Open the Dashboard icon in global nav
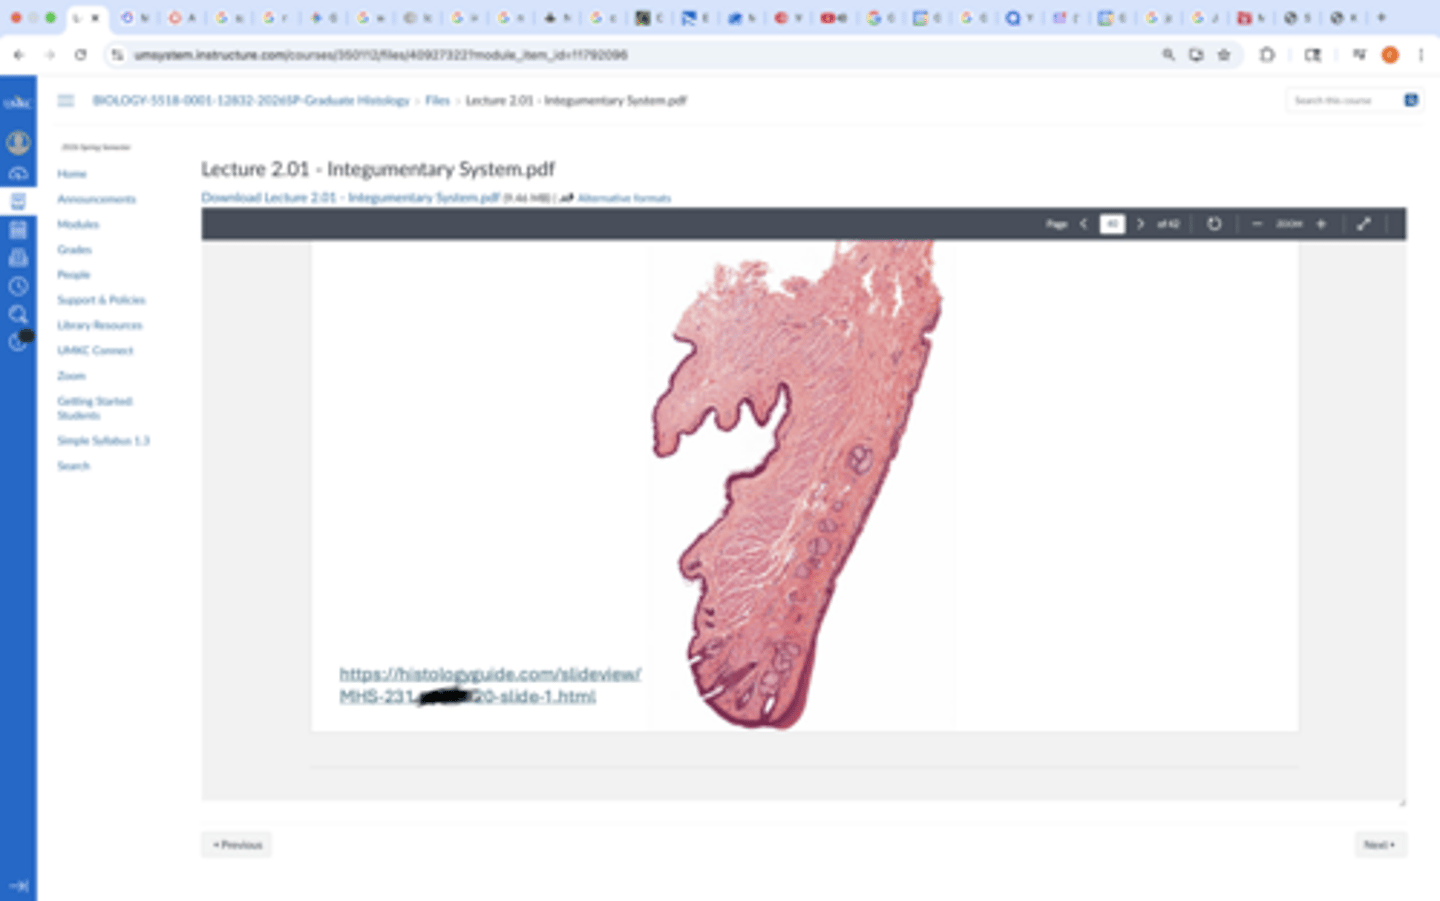This screenshot has height=901, width=1440. click(x=18, y=174)
